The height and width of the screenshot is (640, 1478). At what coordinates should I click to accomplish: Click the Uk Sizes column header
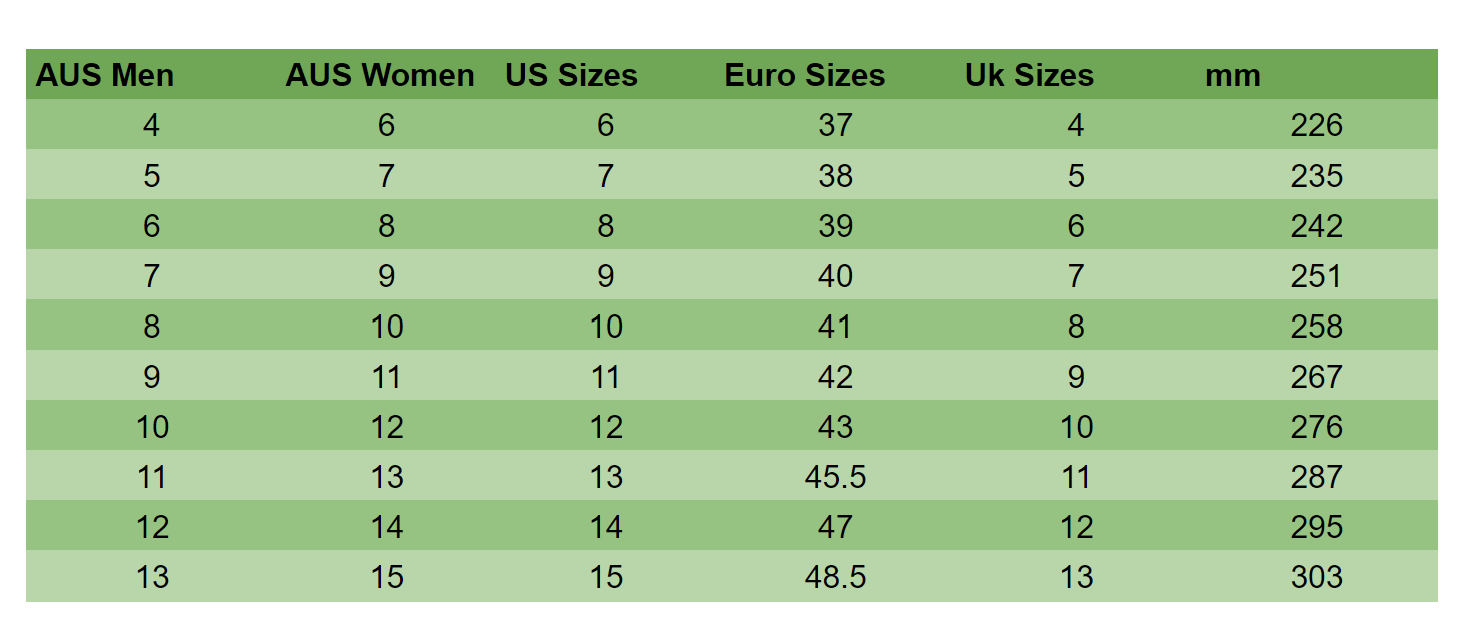(x=1029, y=75)
